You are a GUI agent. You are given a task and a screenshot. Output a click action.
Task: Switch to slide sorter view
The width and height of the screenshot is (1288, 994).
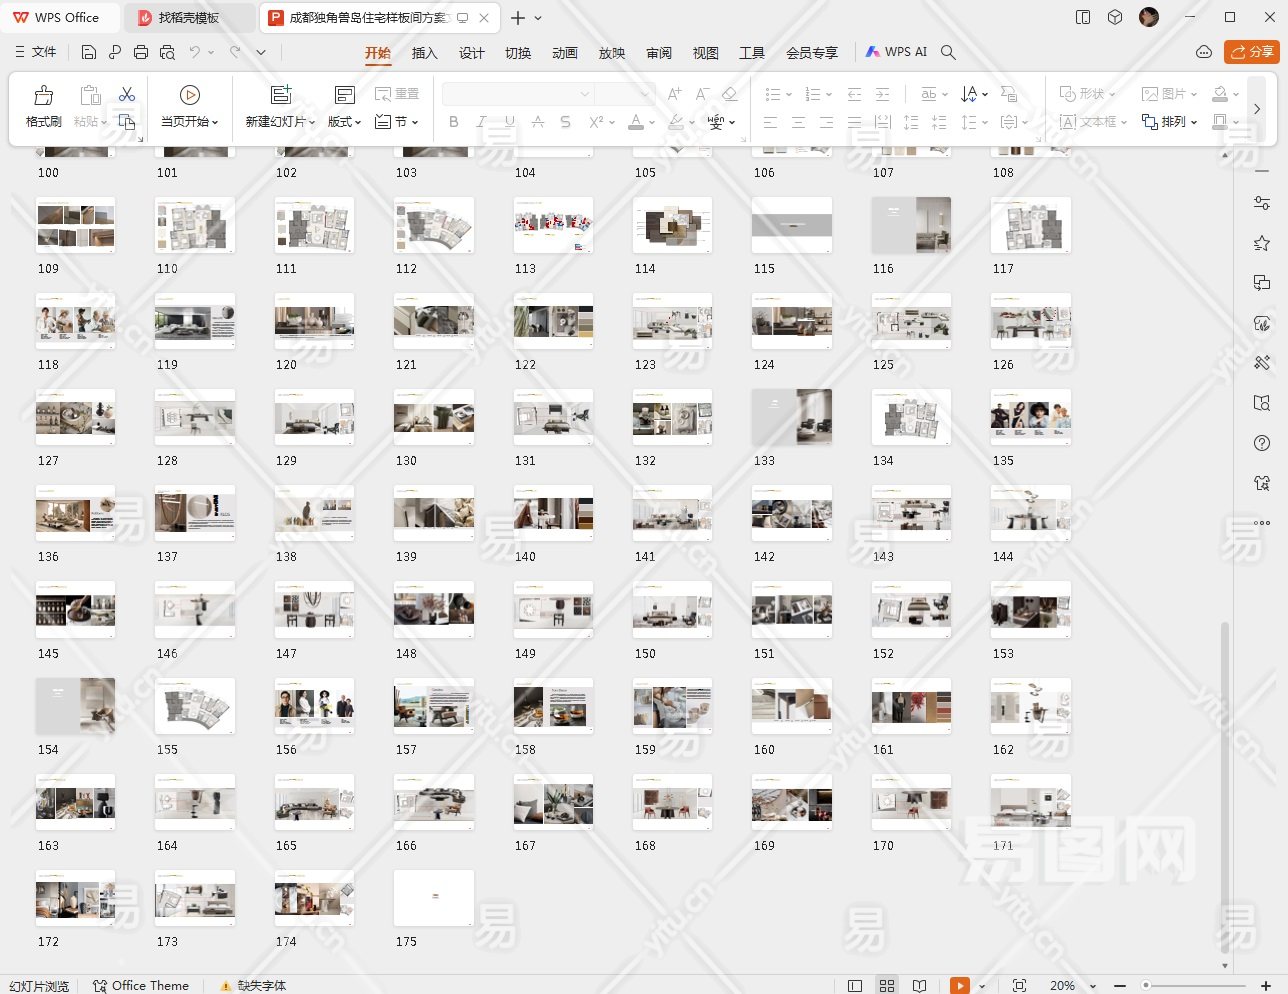pyautogui.click(x=887, y=985)
